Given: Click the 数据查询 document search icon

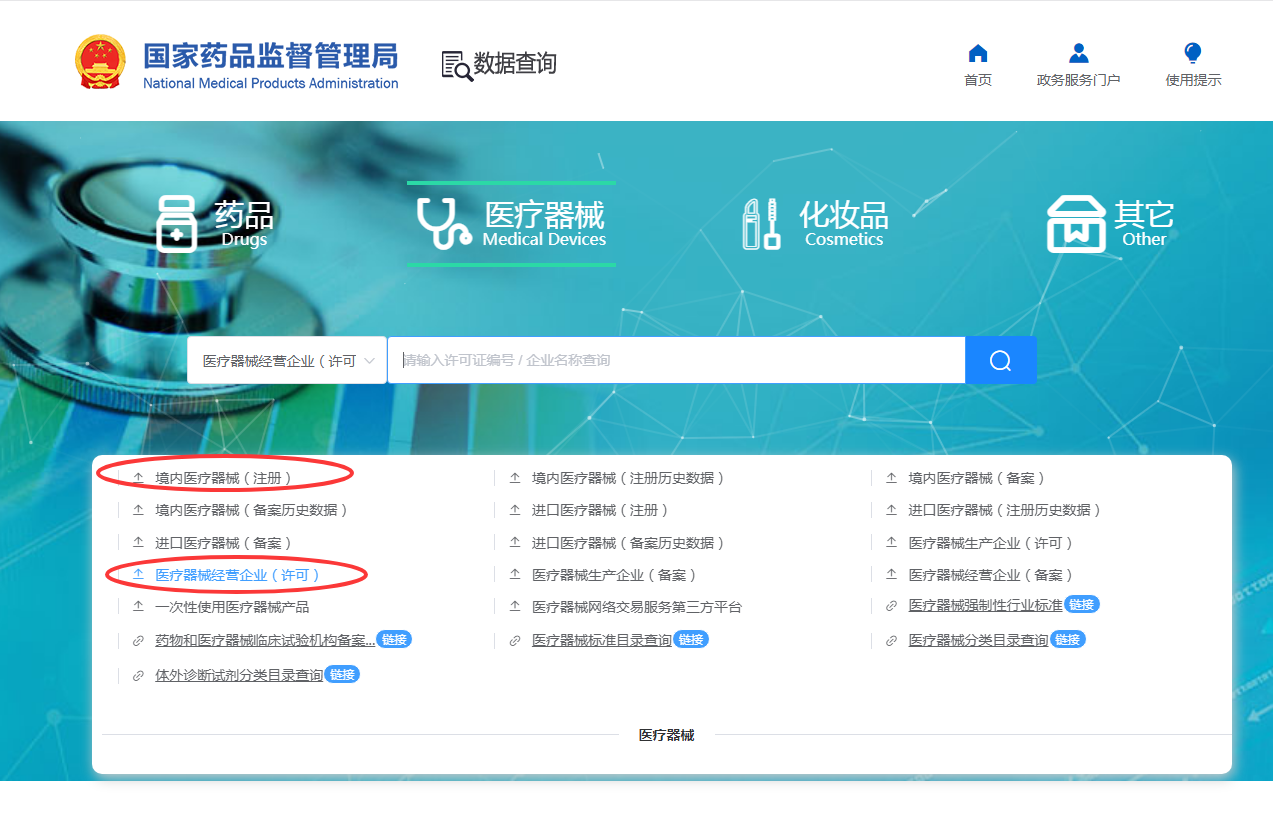Looking at the screenshot, I should click(457, 65).
